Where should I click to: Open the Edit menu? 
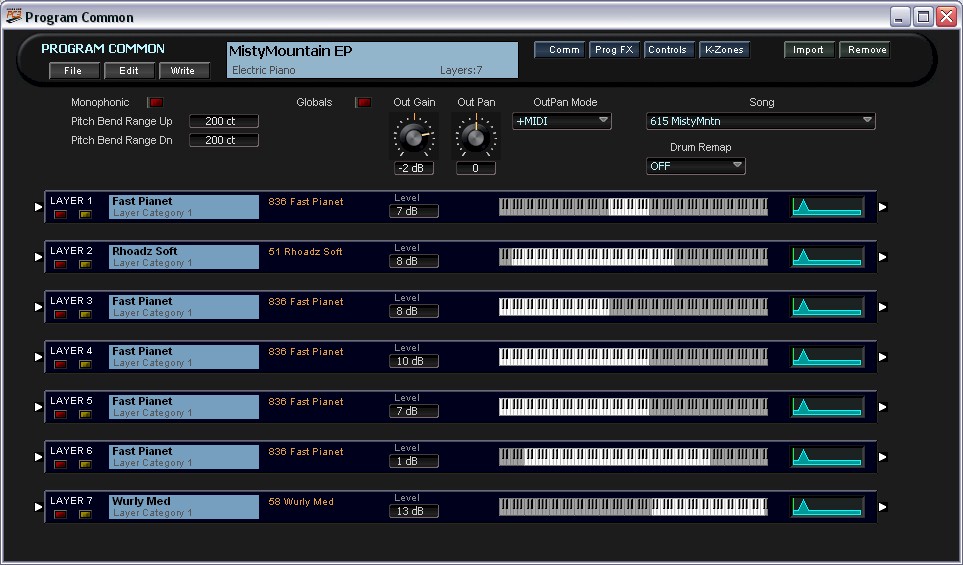128,71
